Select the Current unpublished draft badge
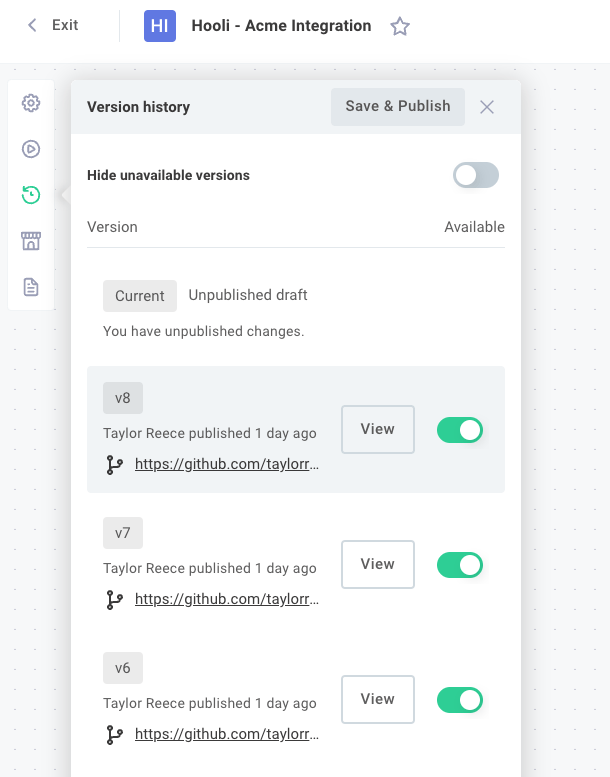610x777 pixels. (x=140, y=296)
